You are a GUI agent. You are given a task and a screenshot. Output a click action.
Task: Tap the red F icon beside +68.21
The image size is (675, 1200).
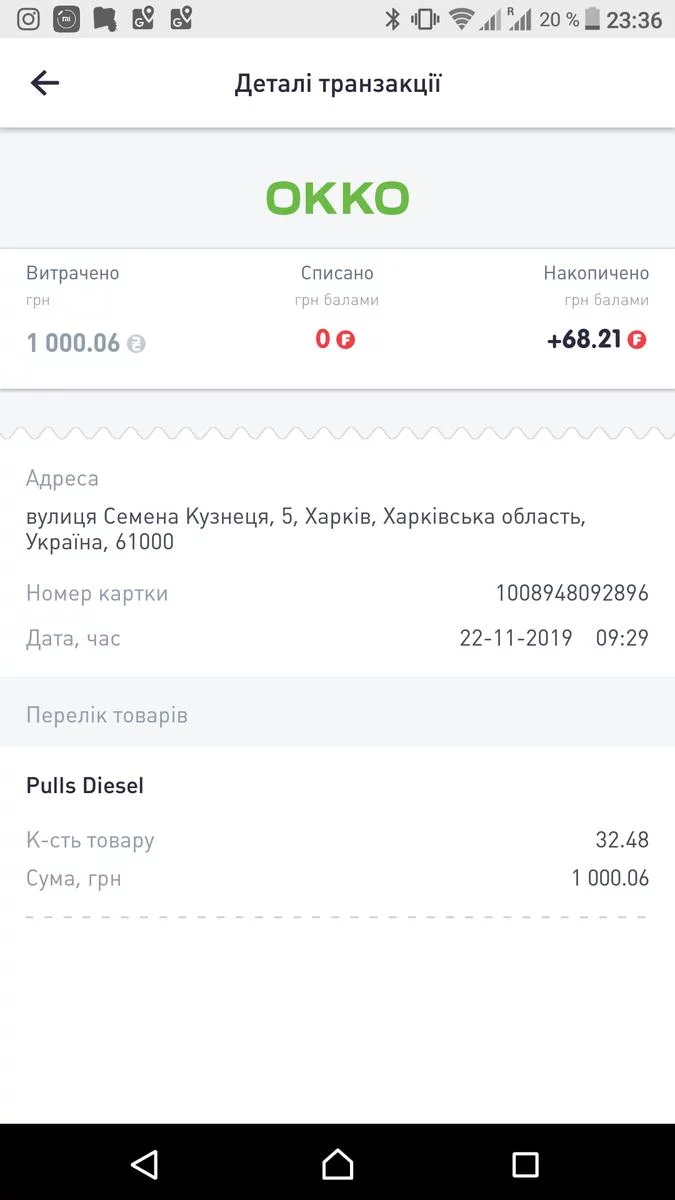coord(637,340)
